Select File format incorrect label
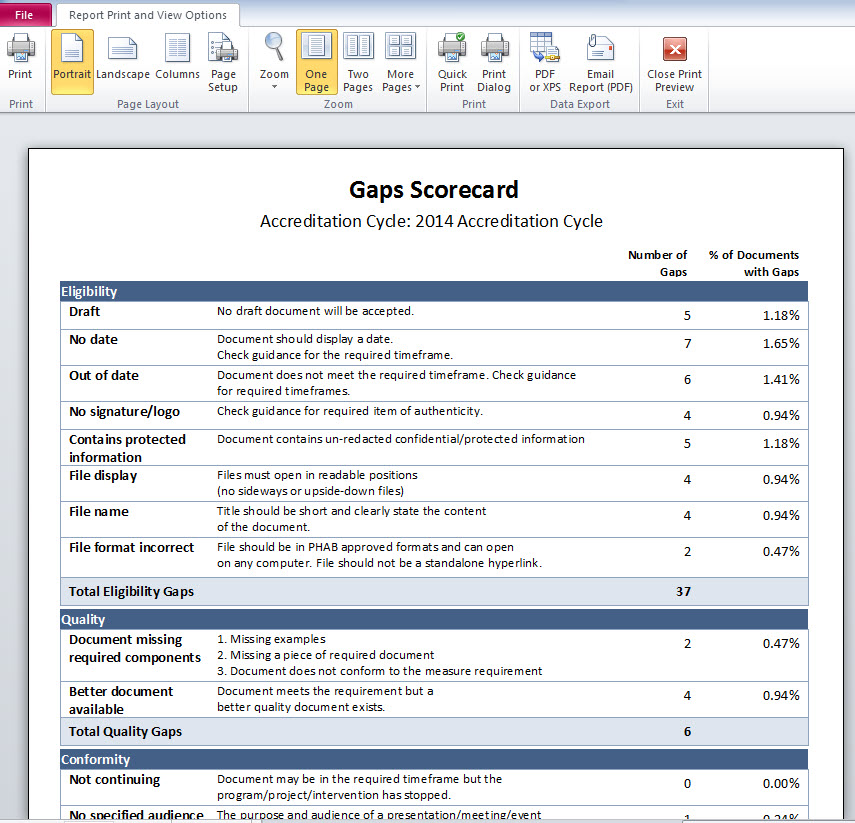Screen dimensions: 855x823 (131, 548)
